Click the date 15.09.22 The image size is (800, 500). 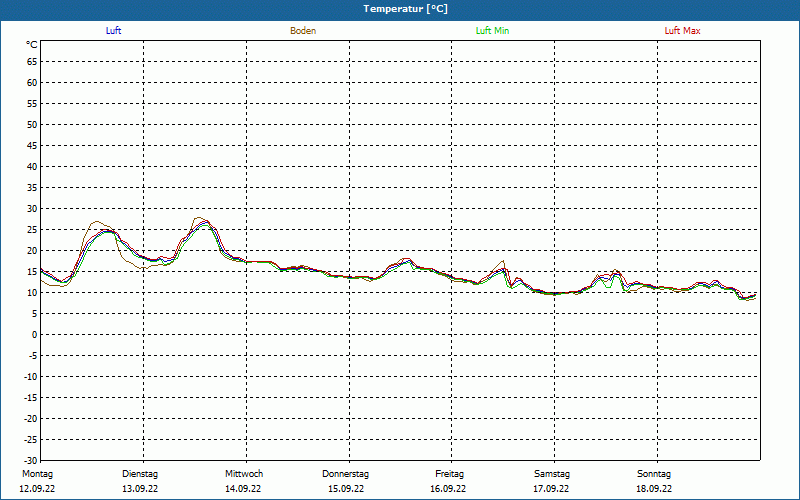tap(346, 489)
